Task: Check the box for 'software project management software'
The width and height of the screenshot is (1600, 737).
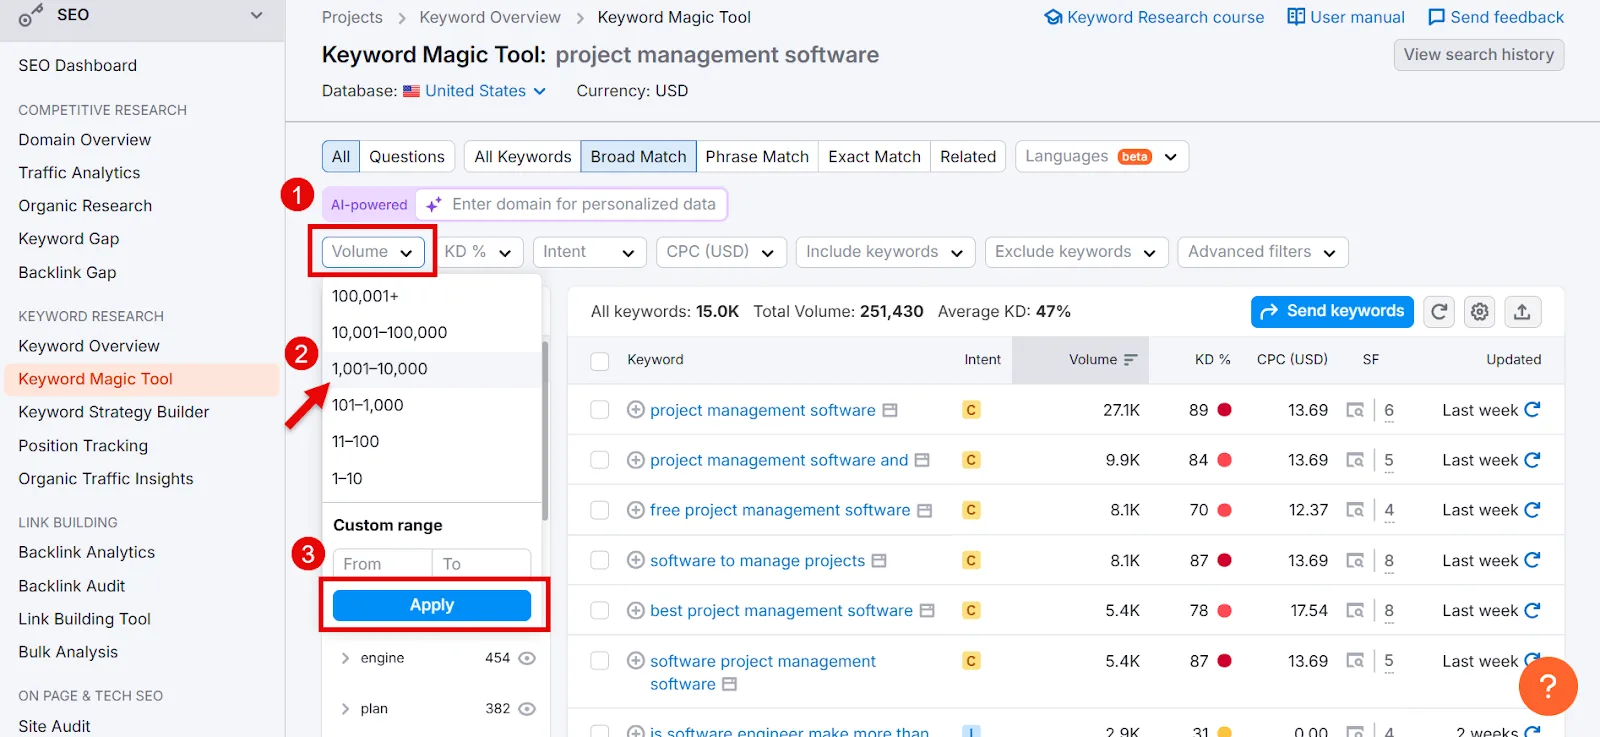Action: (600, 661)
